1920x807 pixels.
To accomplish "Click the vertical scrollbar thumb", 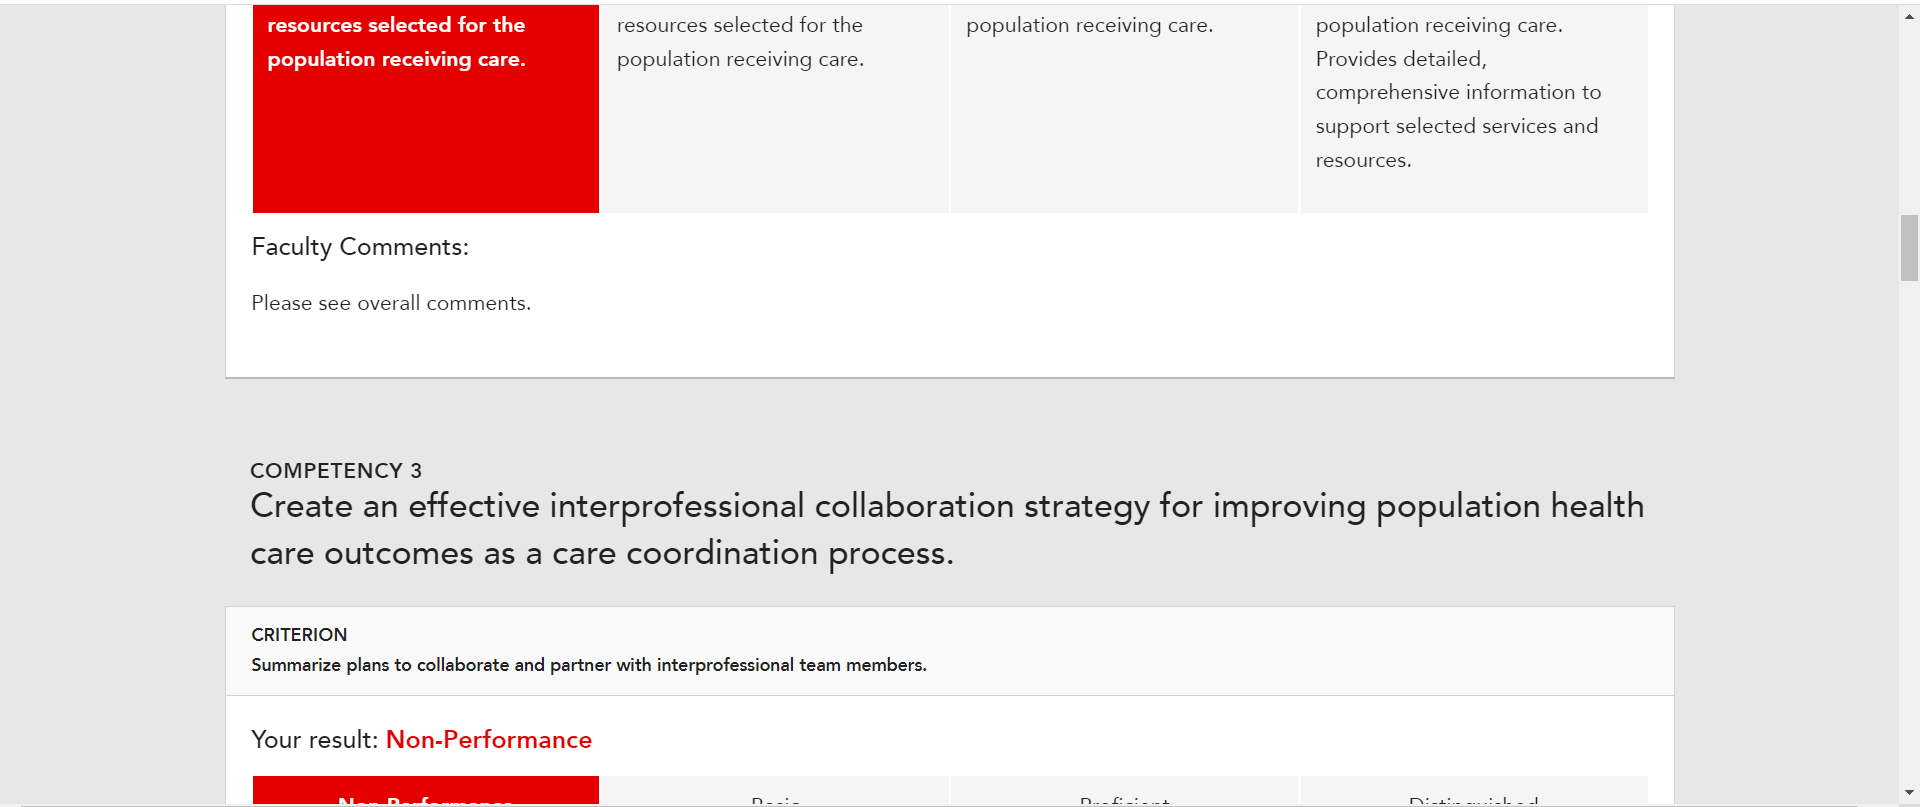I will coord(1909,248).
